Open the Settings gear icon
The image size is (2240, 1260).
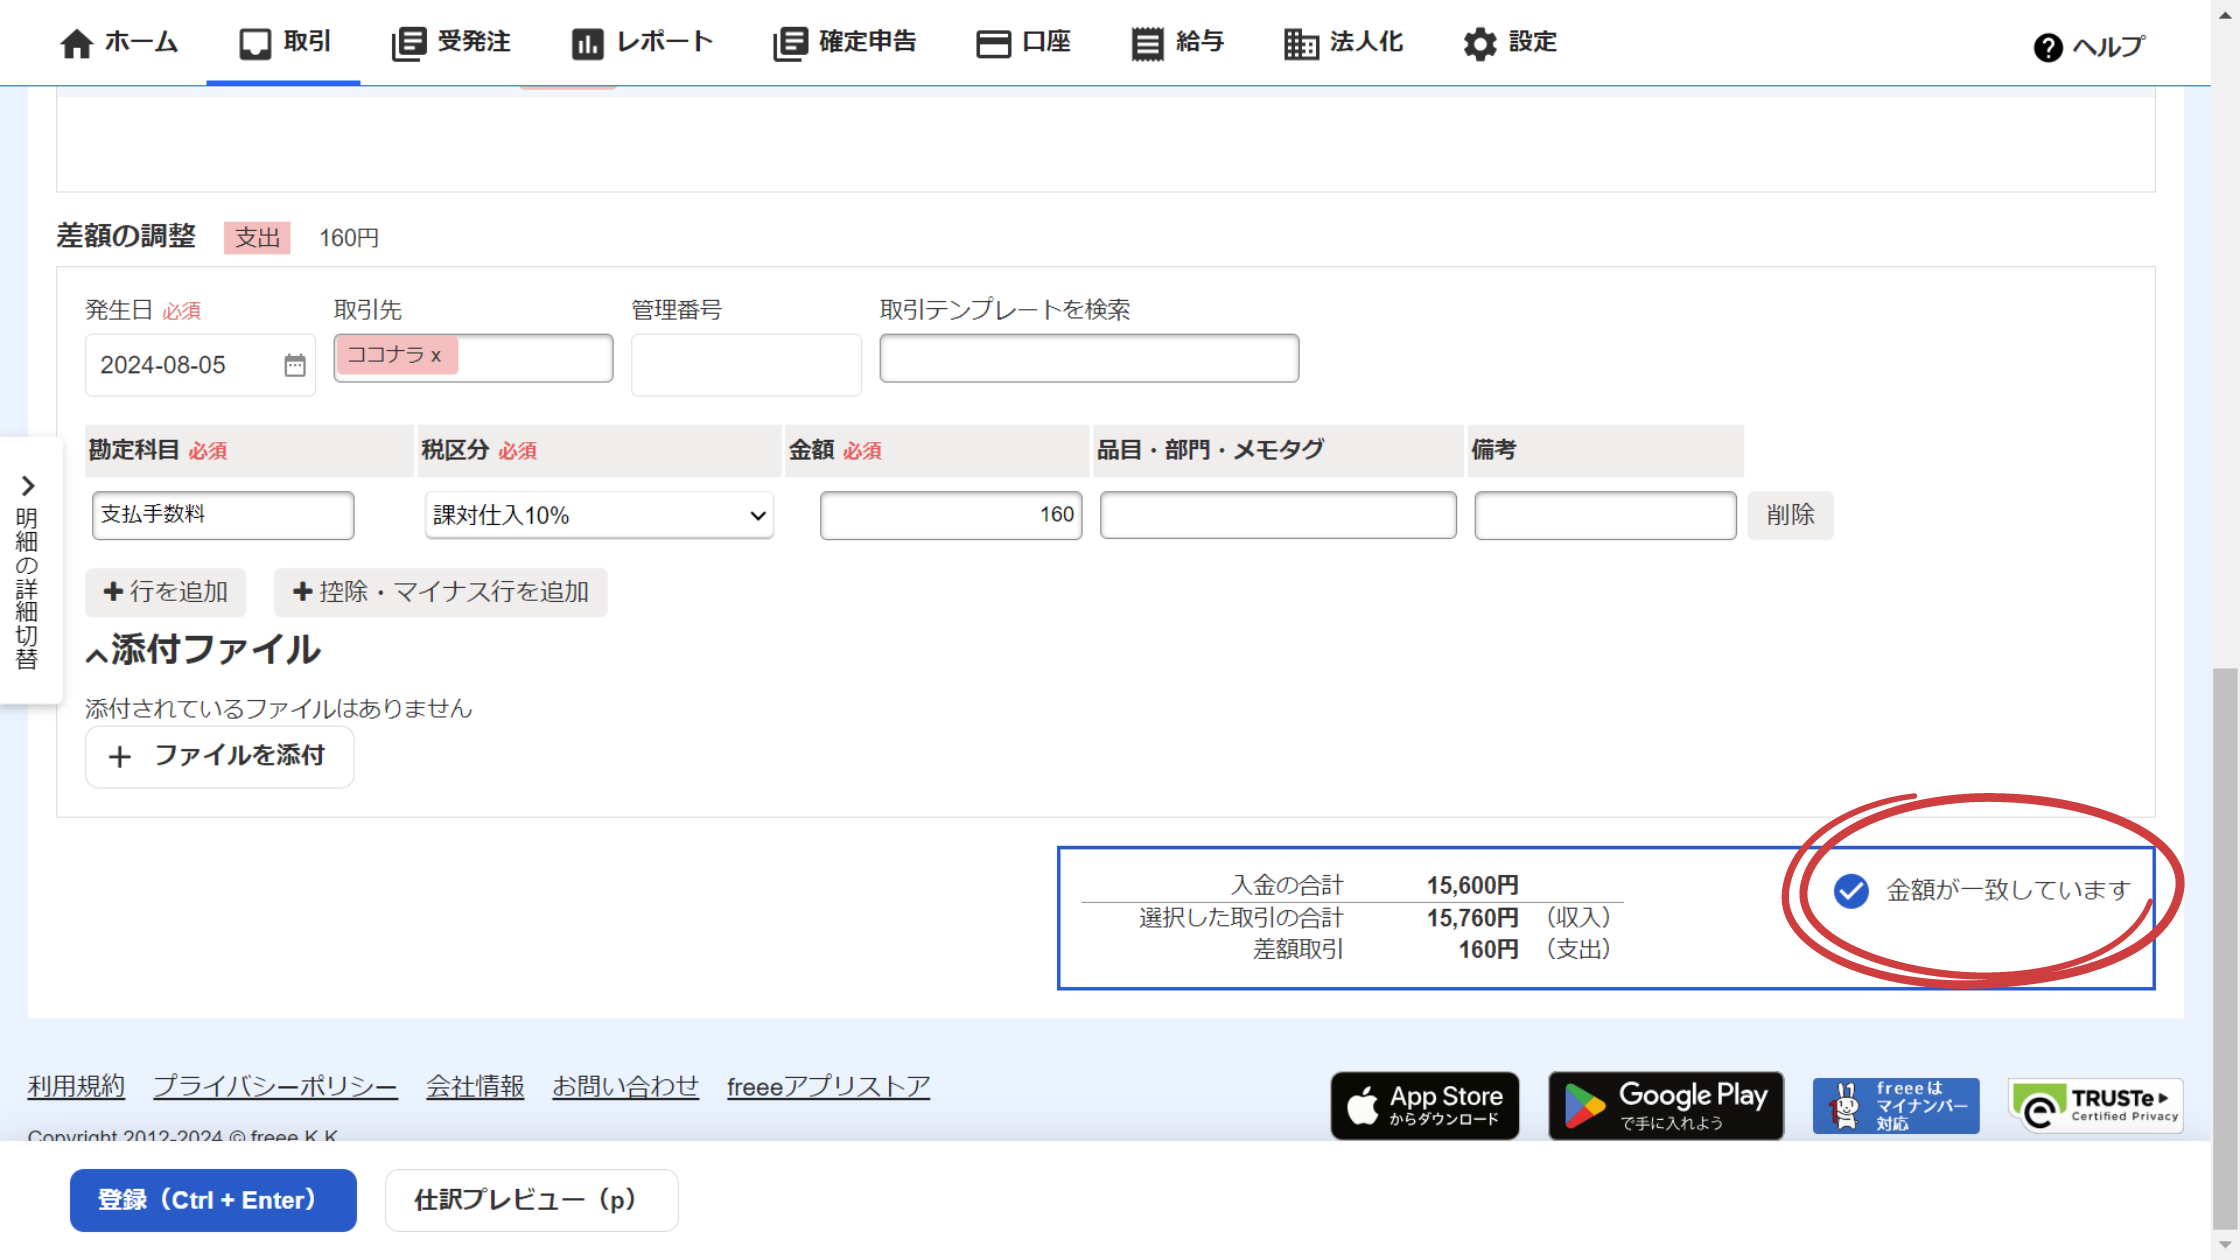click(x=1479, y=44)
